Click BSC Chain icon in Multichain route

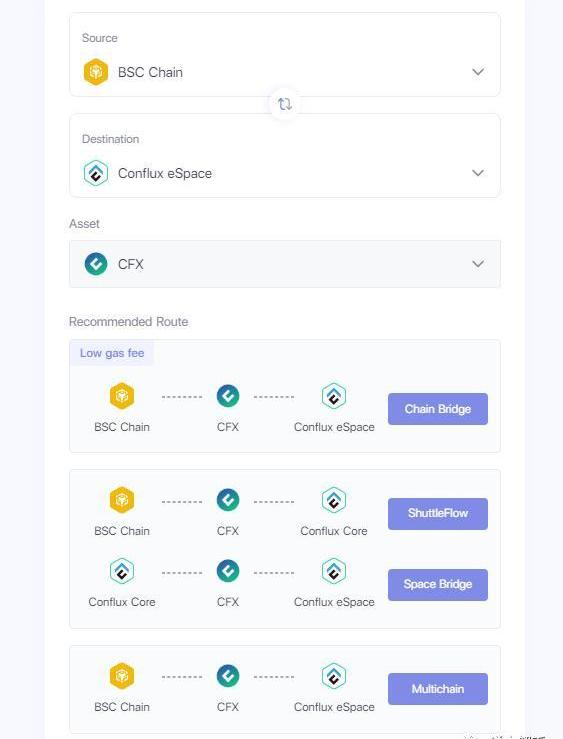122,676
